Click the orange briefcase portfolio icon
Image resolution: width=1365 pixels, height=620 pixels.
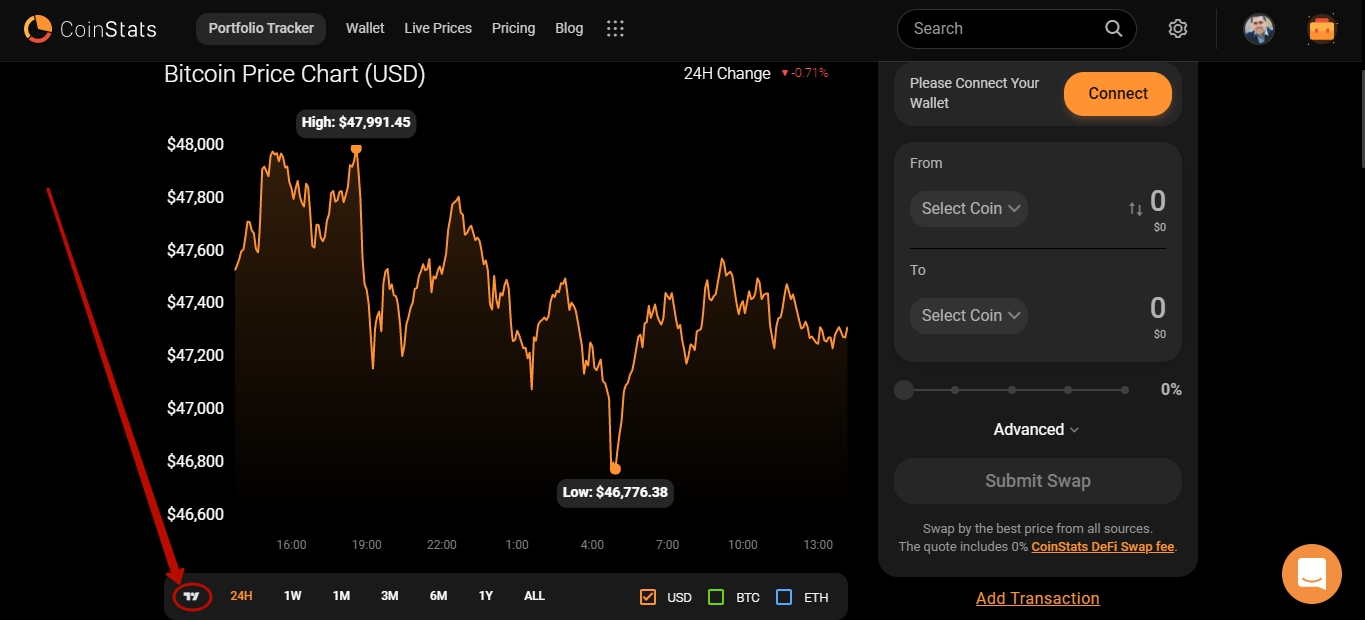pos(1321,29)
